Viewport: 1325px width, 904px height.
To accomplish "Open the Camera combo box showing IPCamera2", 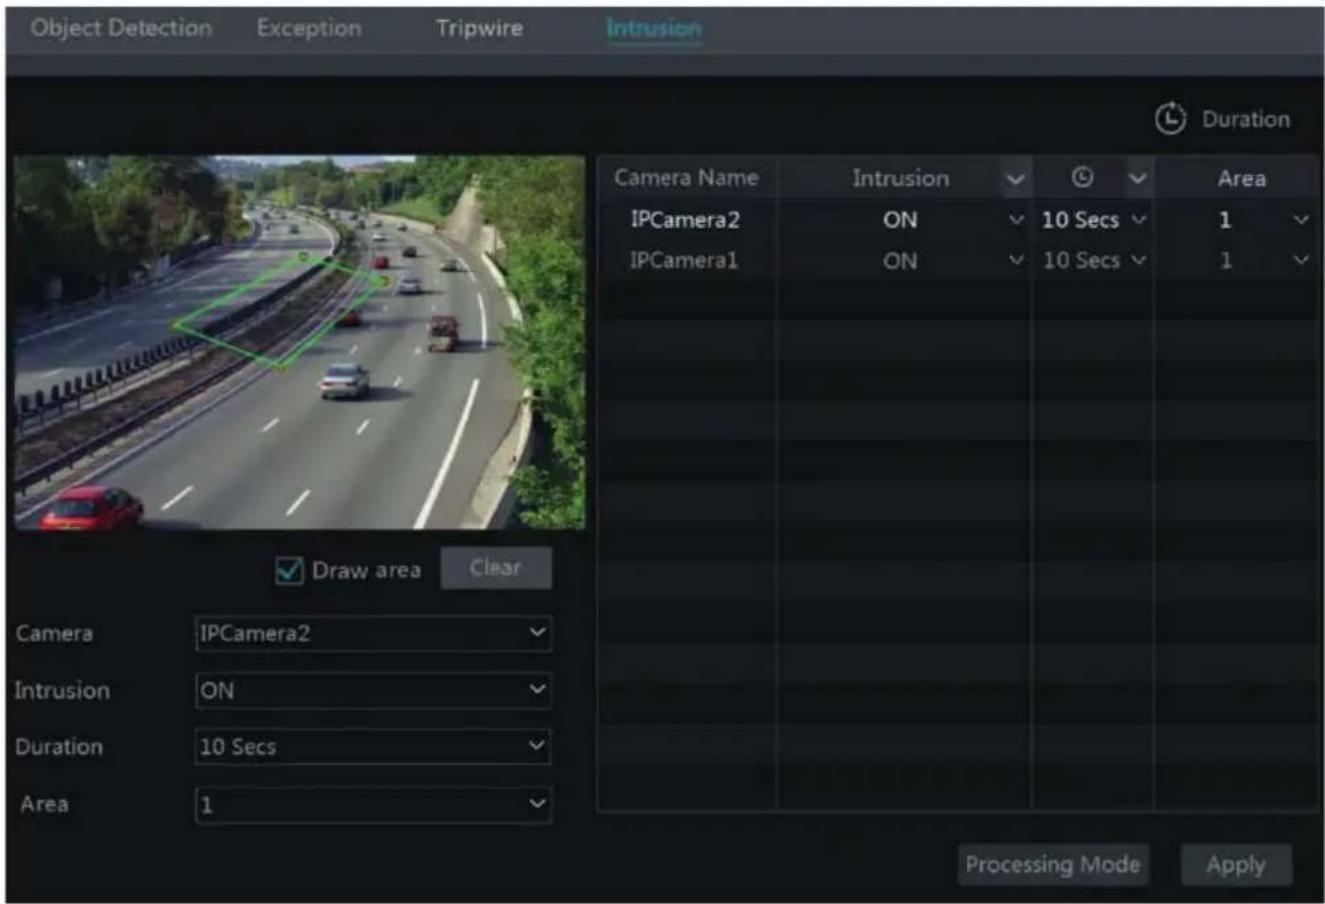I will [373, 633].
